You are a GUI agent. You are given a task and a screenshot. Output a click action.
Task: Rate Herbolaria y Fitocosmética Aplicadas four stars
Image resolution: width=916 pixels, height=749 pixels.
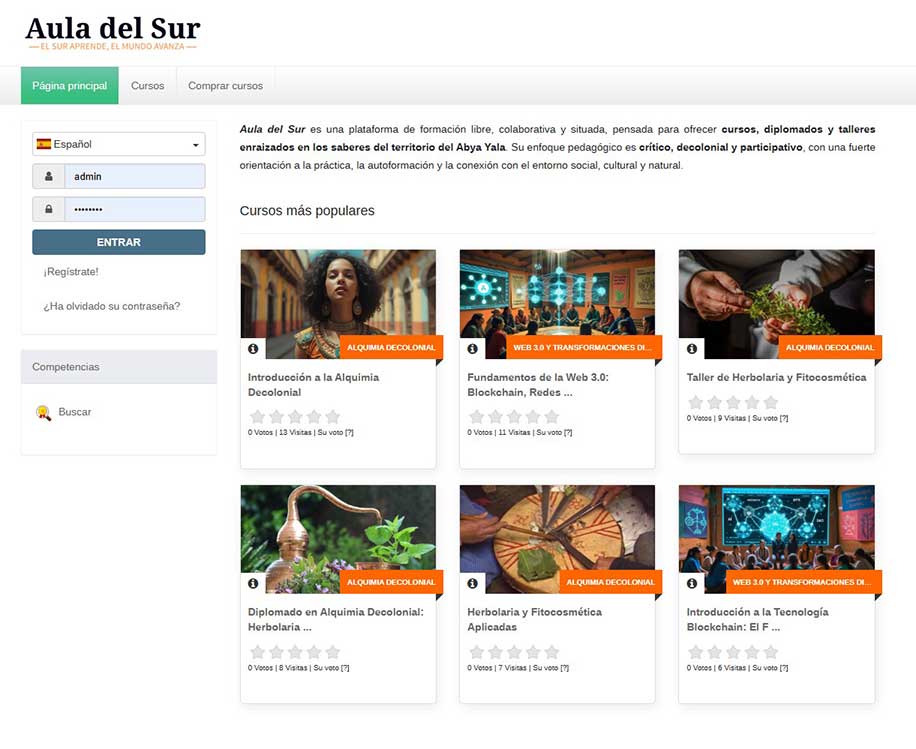coord(533,651)
